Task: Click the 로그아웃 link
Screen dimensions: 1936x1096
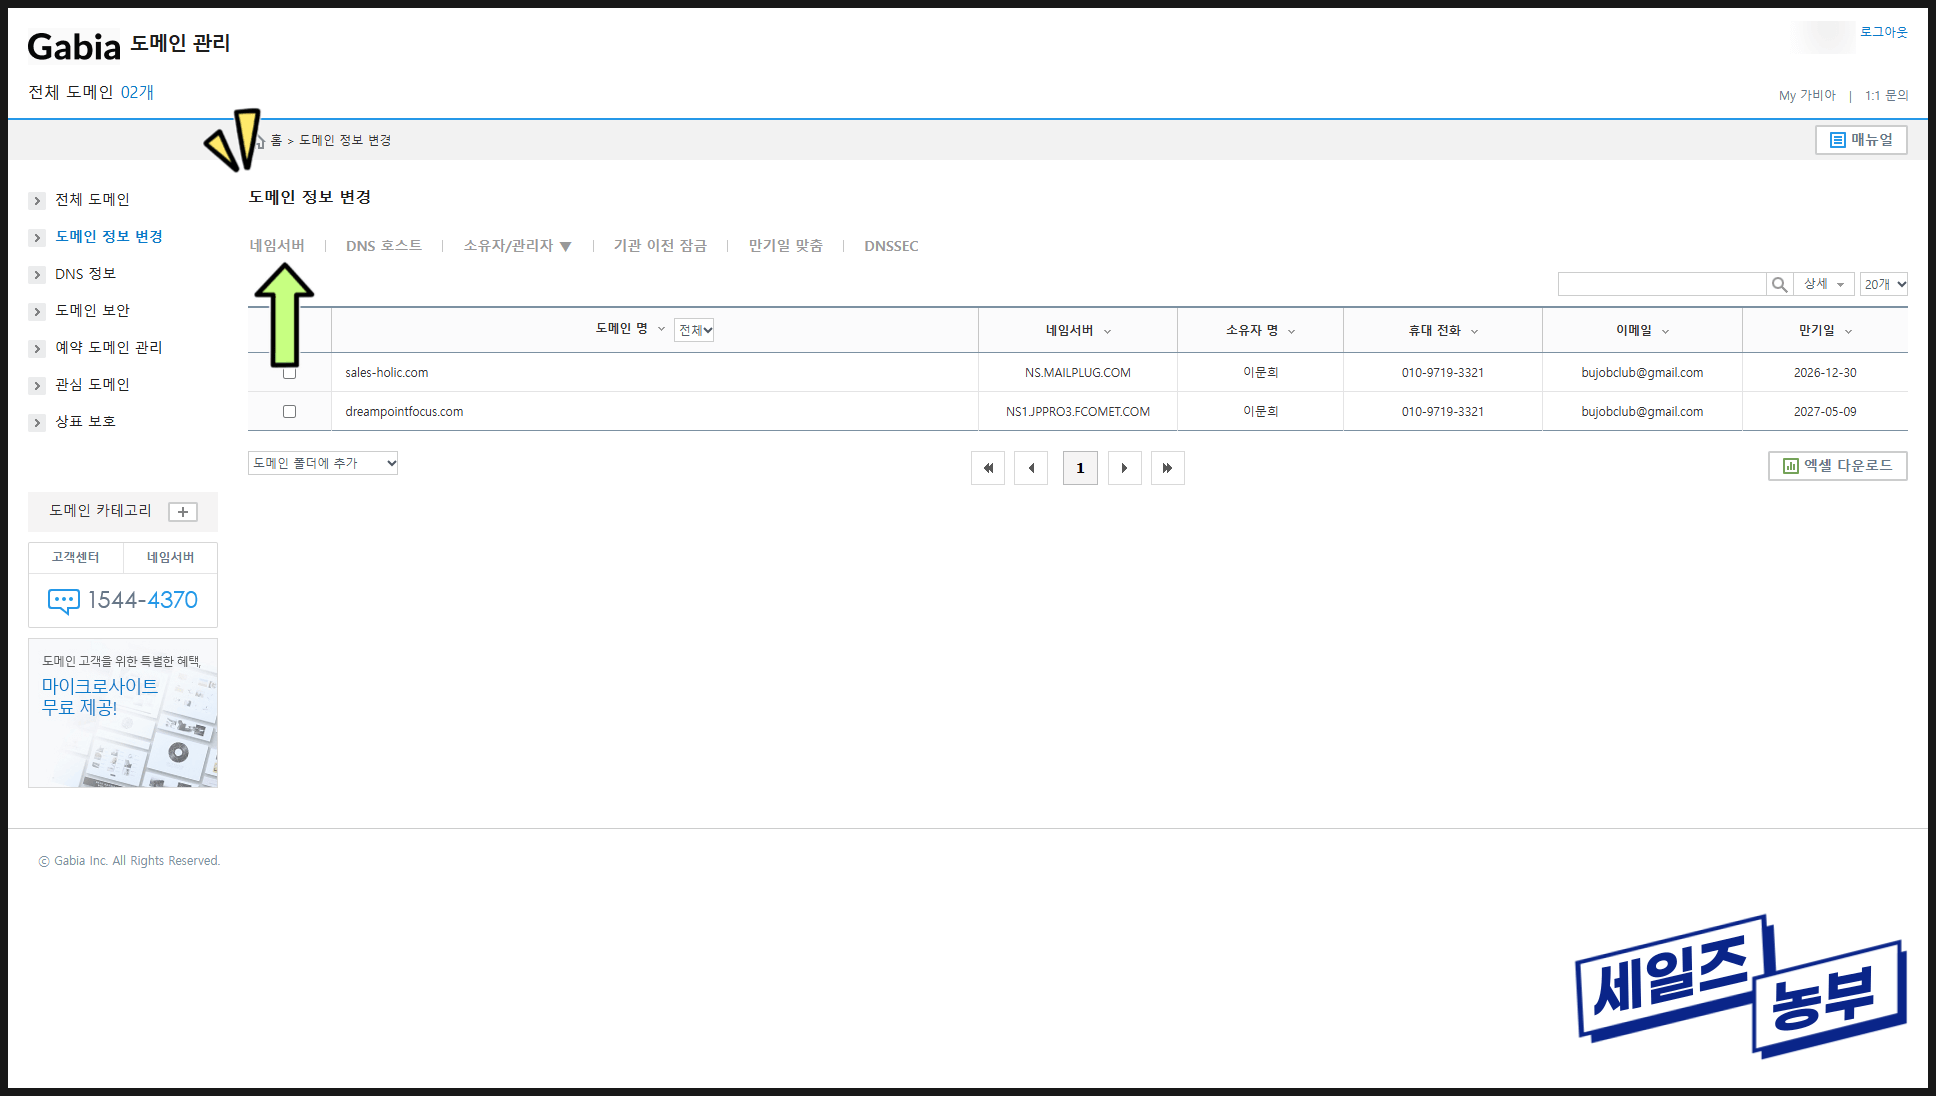Action: (1883, 32)
